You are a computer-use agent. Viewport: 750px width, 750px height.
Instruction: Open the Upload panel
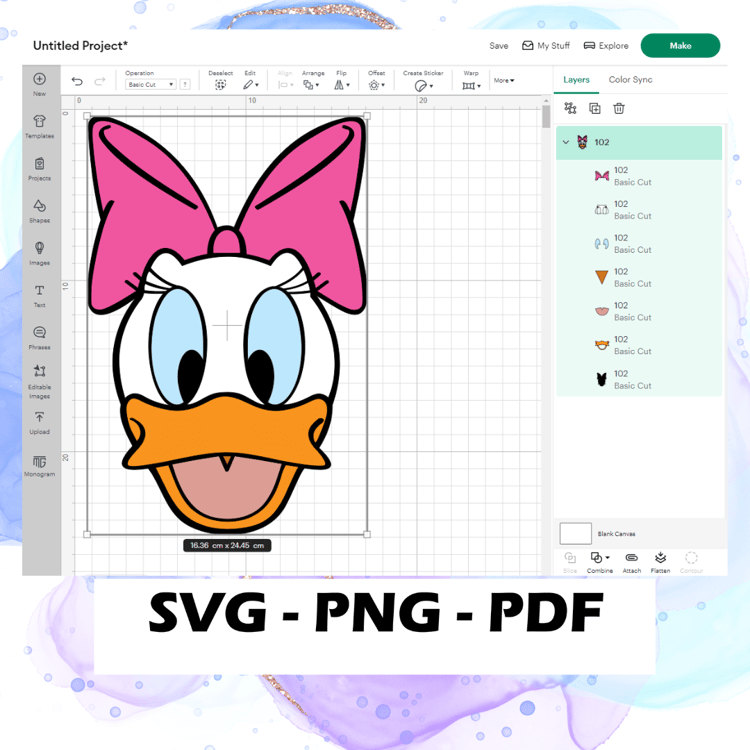coord(39,423)
